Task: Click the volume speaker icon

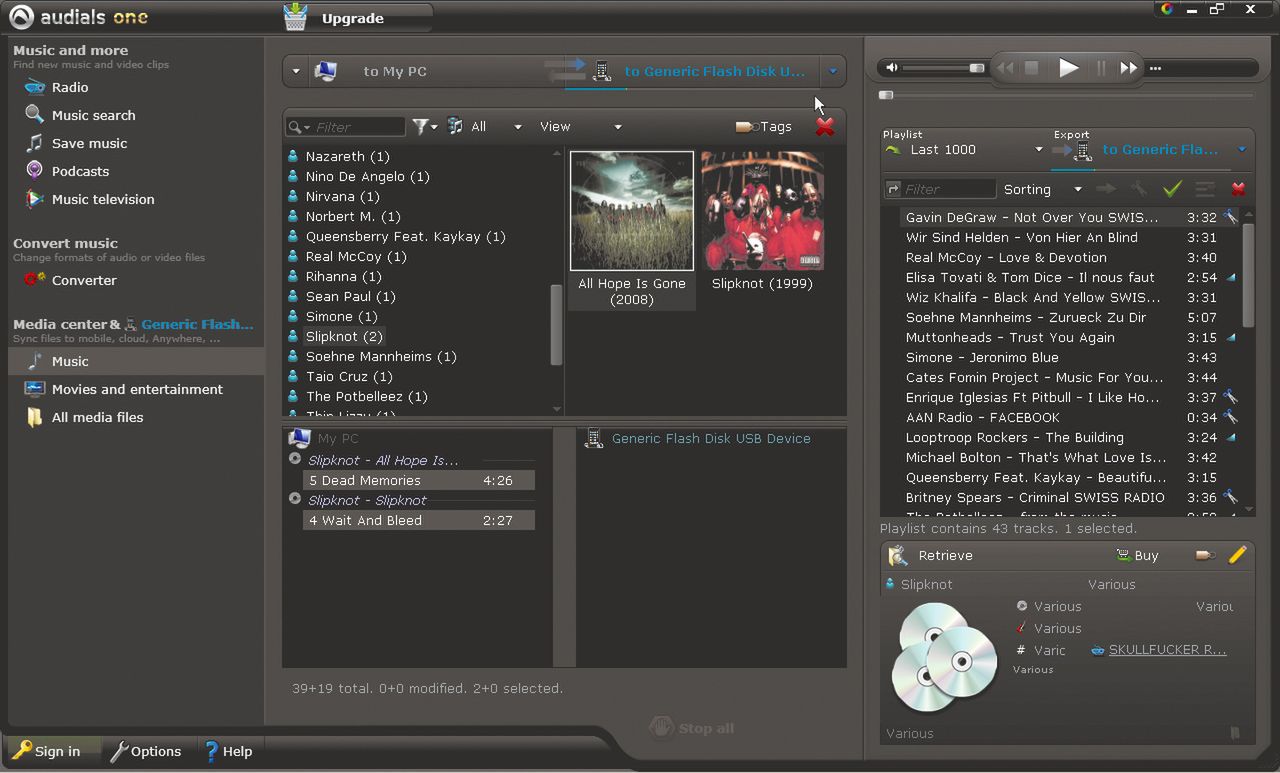Action: (892, 68)
